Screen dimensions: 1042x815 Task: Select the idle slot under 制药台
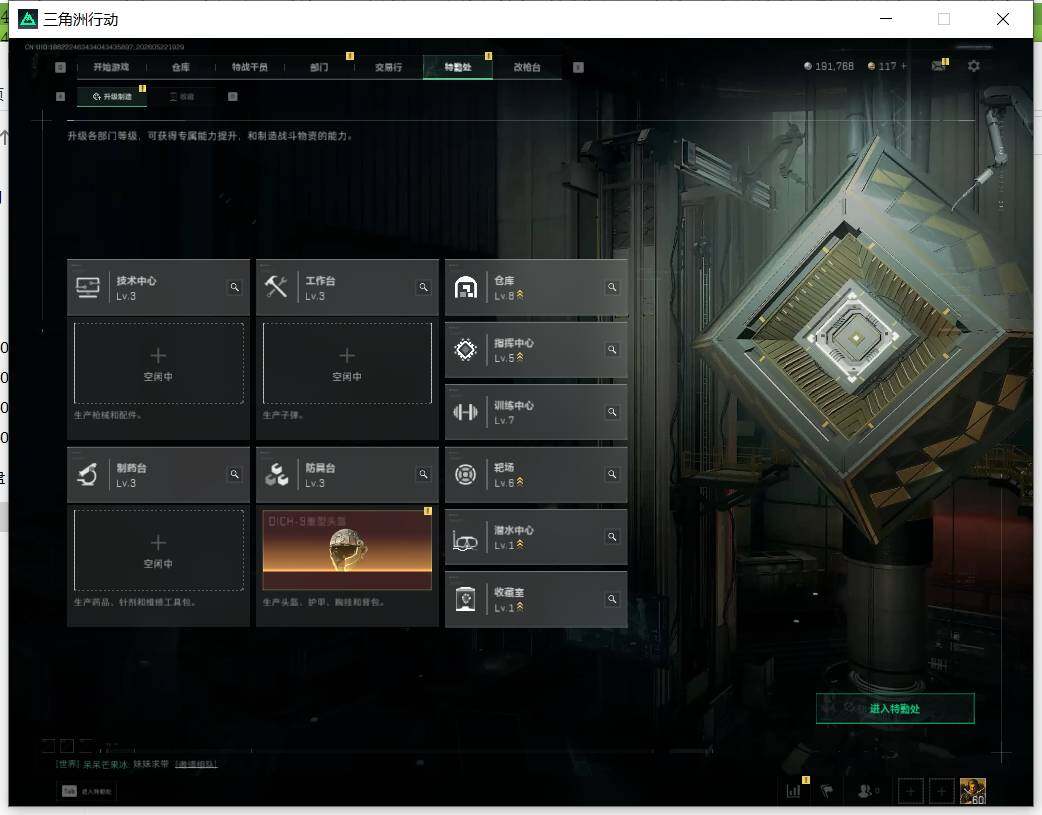point(158,550)
